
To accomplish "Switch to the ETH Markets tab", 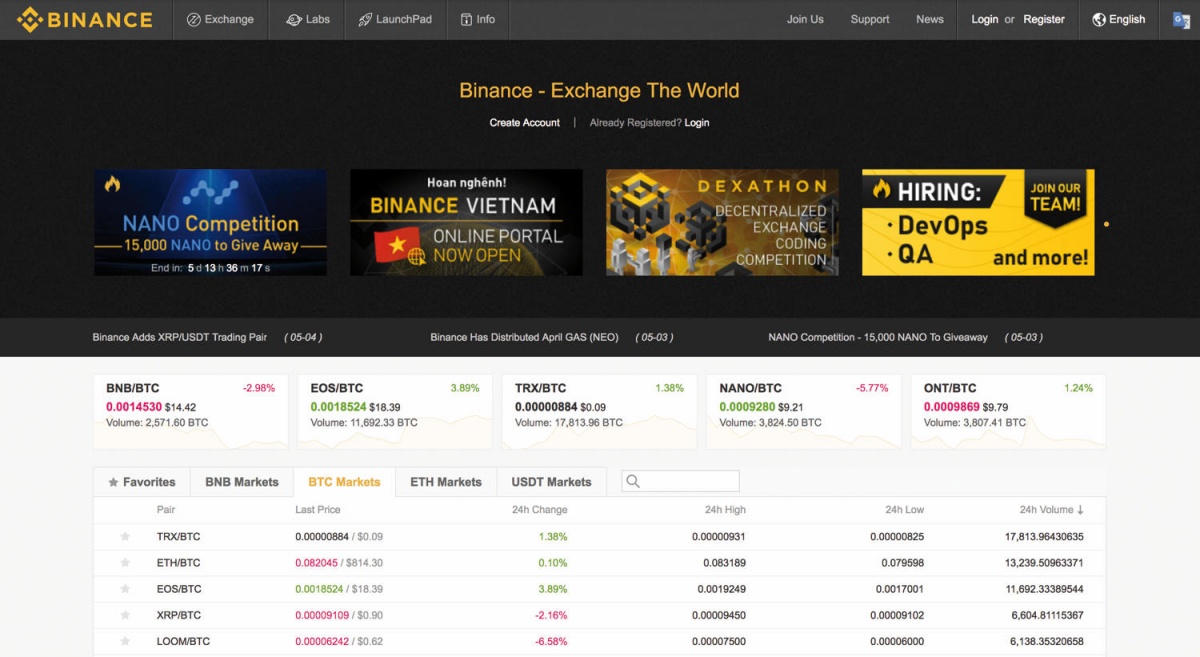I will tap(446, 482).
